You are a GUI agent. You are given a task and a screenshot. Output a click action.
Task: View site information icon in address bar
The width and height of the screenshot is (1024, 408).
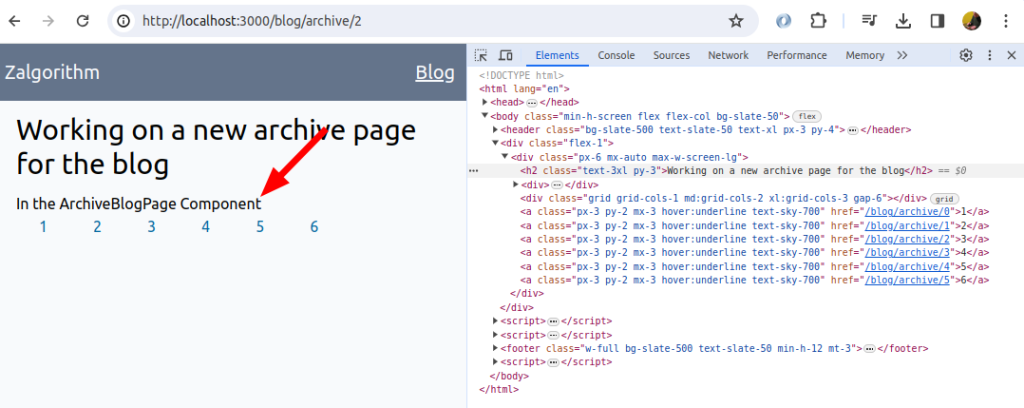[x=123, y=21]
